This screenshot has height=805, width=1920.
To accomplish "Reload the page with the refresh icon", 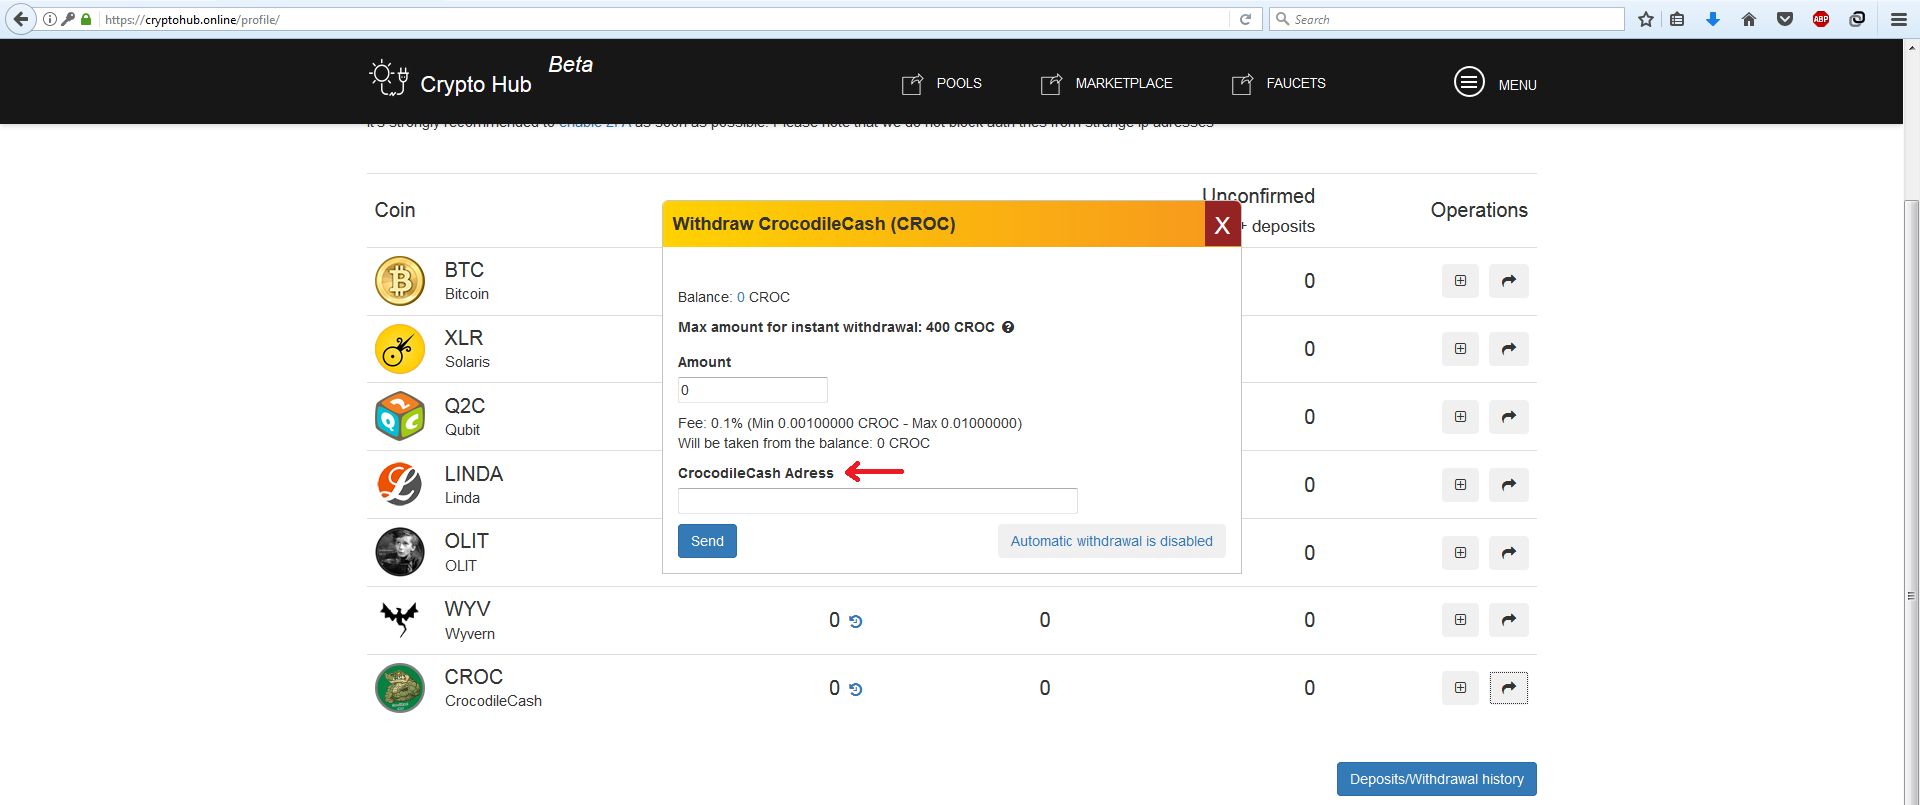I will point(1245,19).
